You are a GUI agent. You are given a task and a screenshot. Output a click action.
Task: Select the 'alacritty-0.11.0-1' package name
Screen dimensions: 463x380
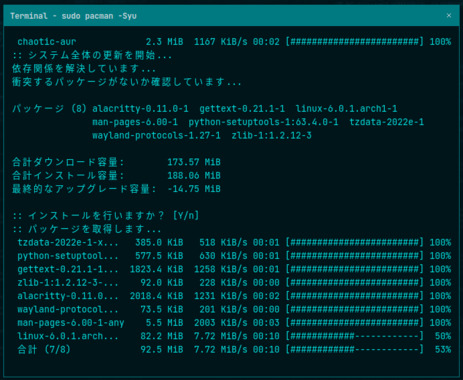point(140,109)
